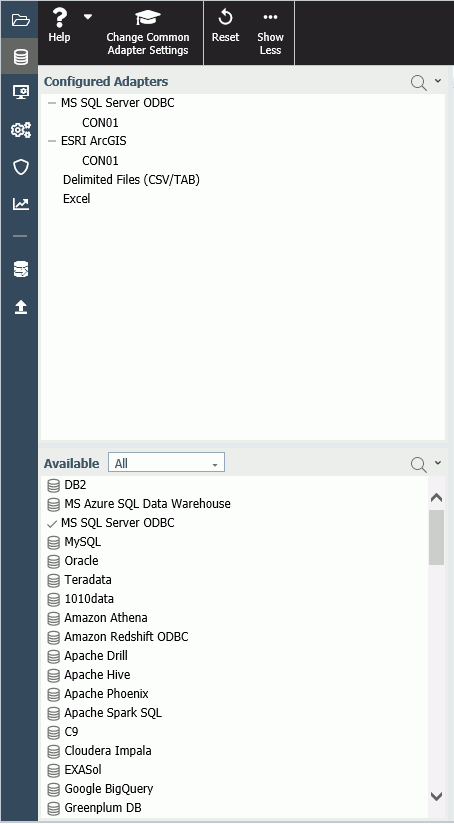Search the Configured Adapters list

pyautogui.click(x=418, y=83)
